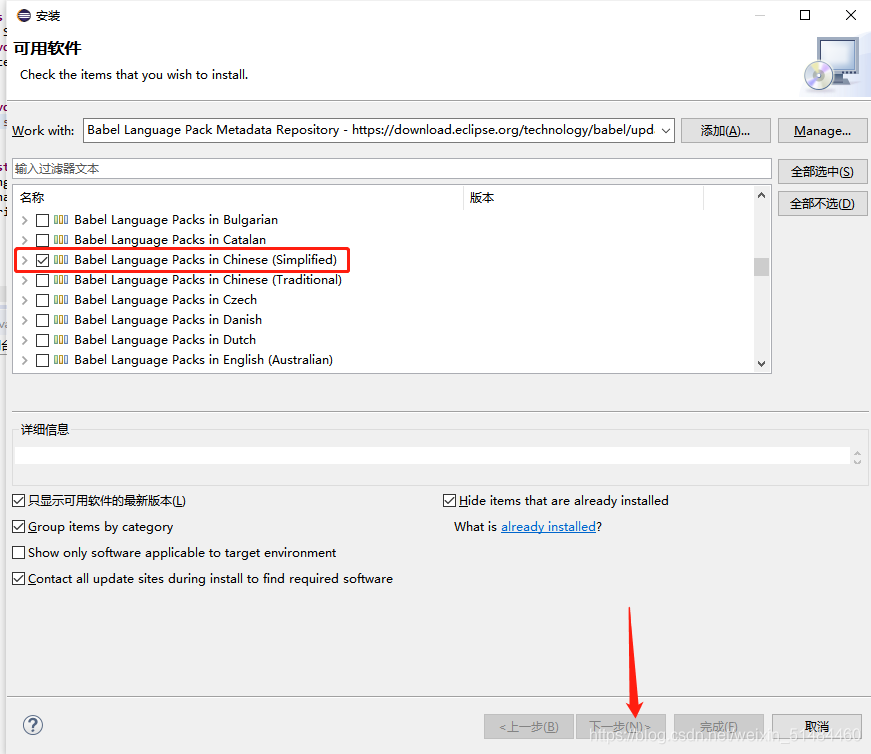The image size is (871, 754).
Task: Expand the Bulgarian language pack tree node
Action: coord(24,220)
